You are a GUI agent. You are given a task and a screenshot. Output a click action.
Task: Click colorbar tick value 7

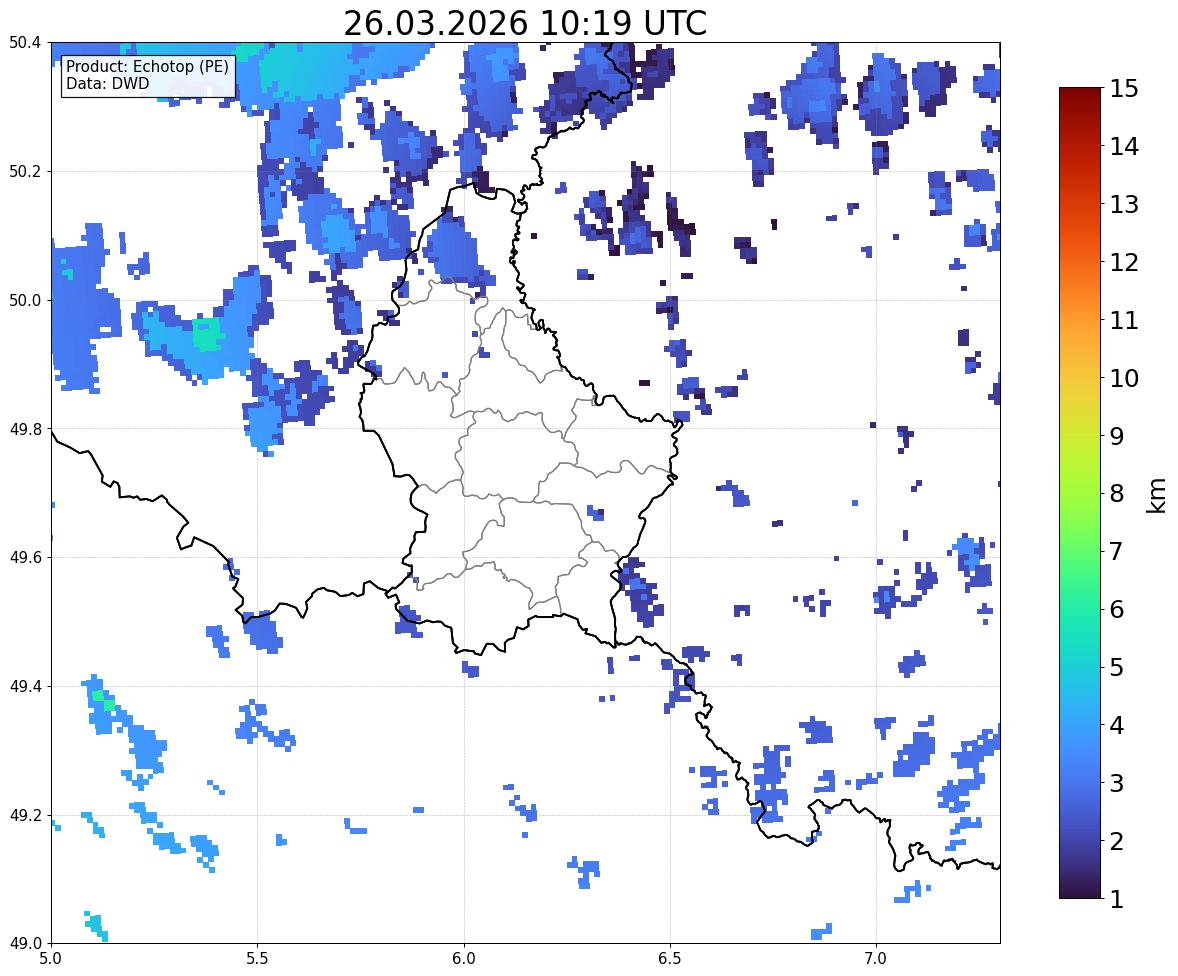(x=1117, y=551)
